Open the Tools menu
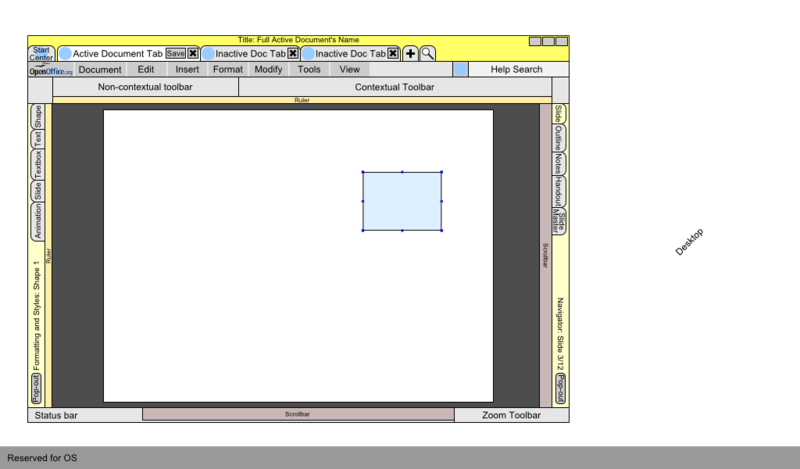The height and width of the screenshot is (469, 800). [x=309, y=70]
